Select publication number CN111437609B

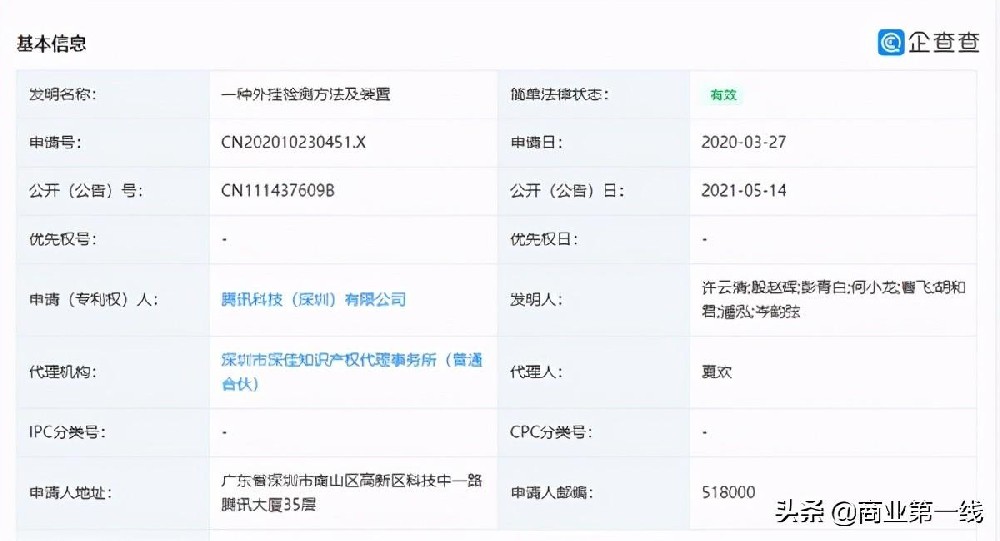click(x=277, y=191)
